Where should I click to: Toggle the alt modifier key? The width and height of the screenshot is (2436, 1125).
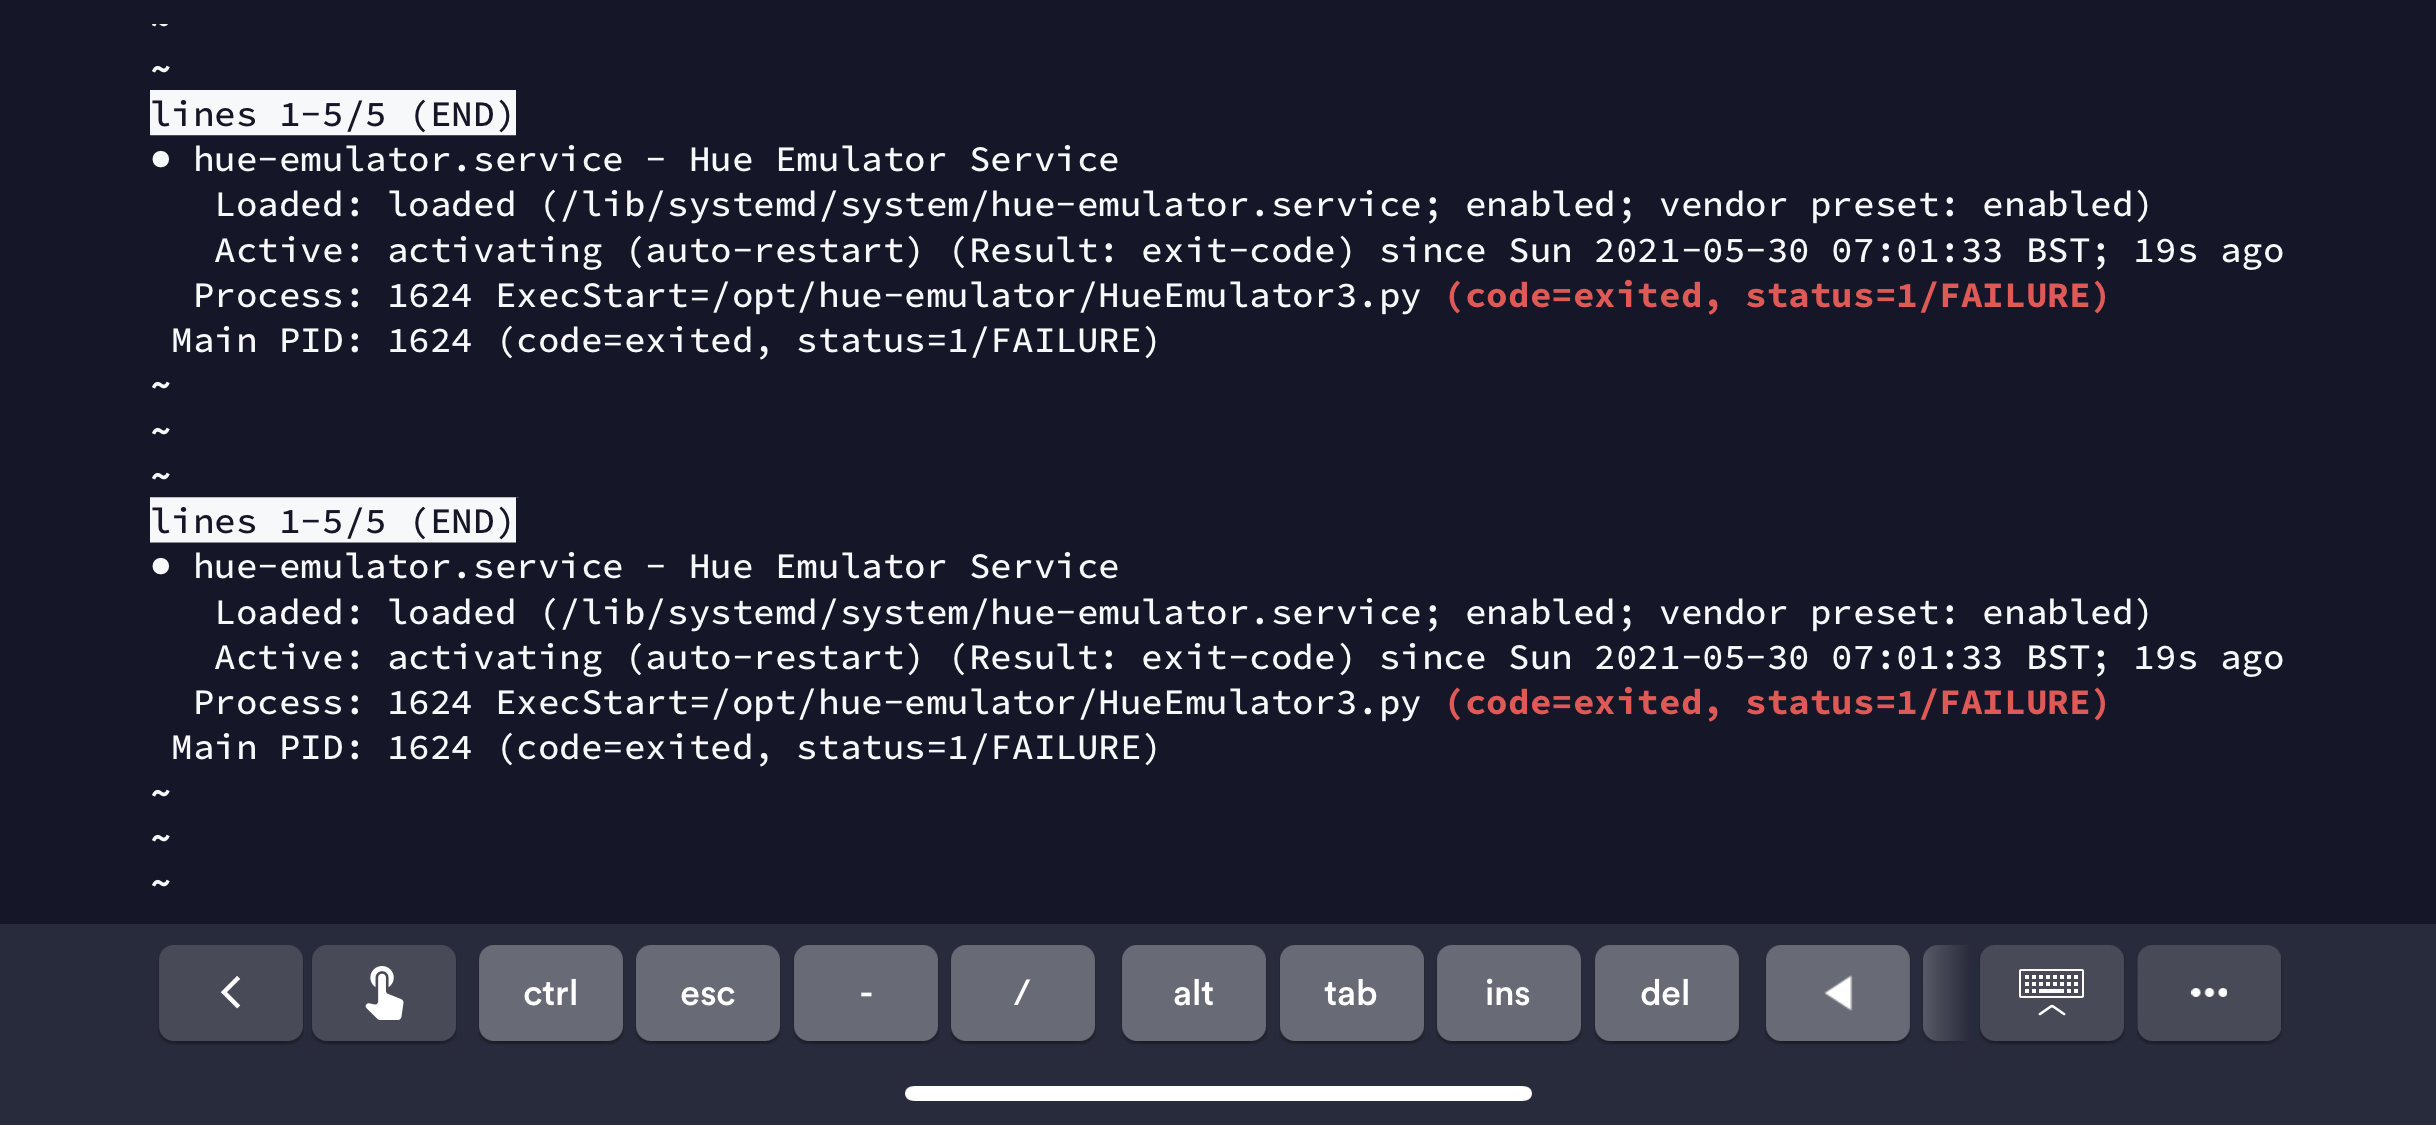[1193, 993]
